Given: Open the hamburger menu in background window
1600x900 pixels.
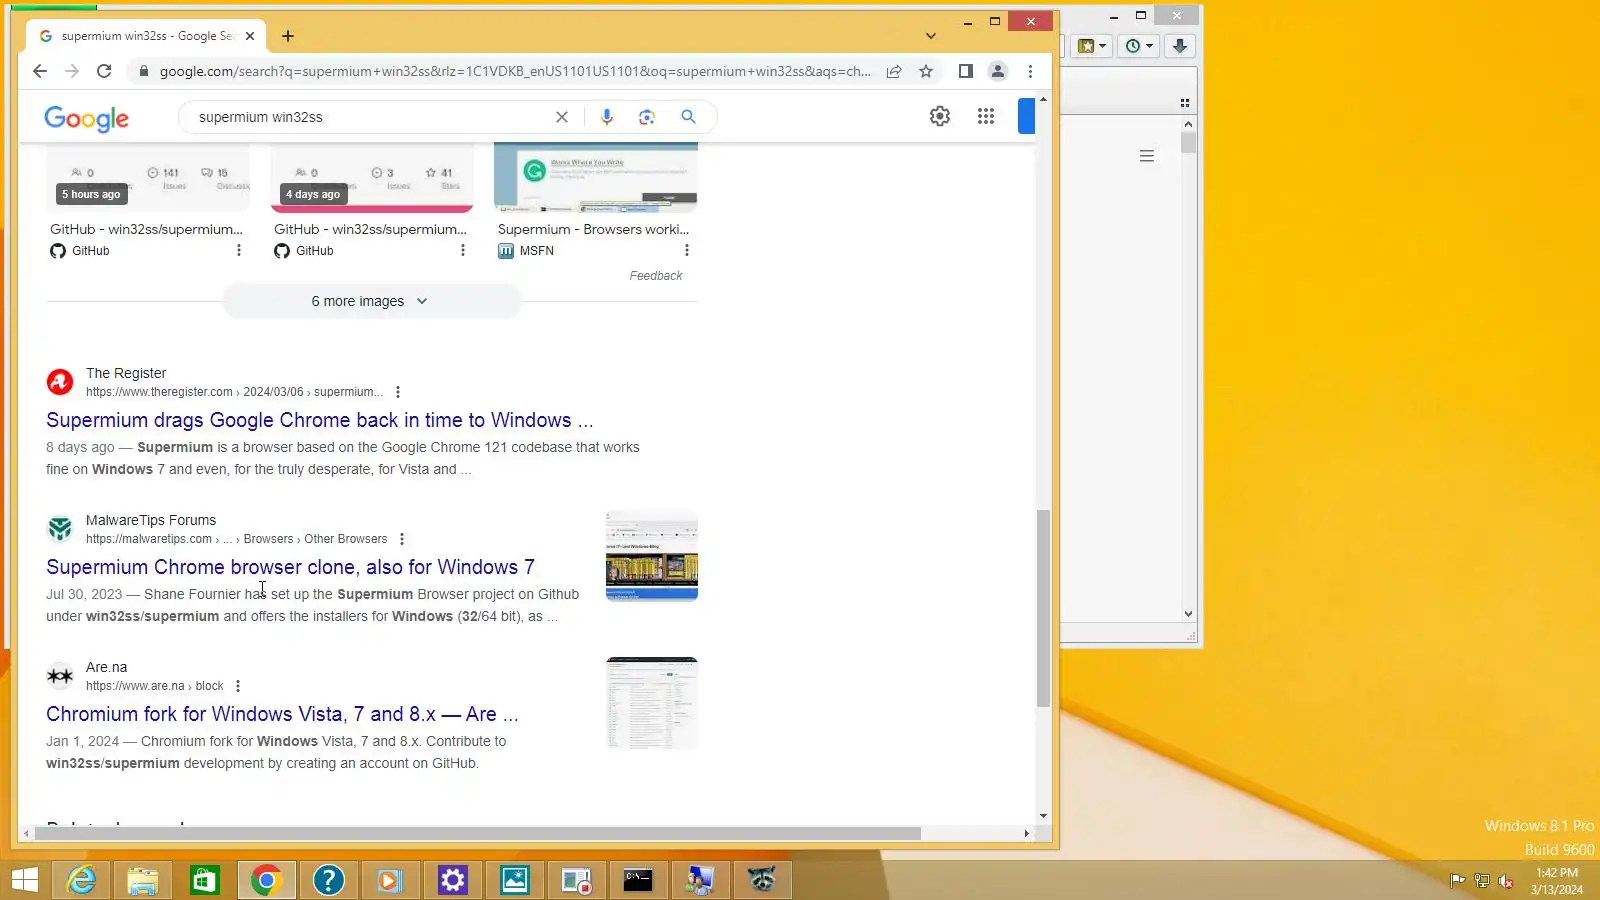Looking at the screenshot, I should [x=1147, y=156].
